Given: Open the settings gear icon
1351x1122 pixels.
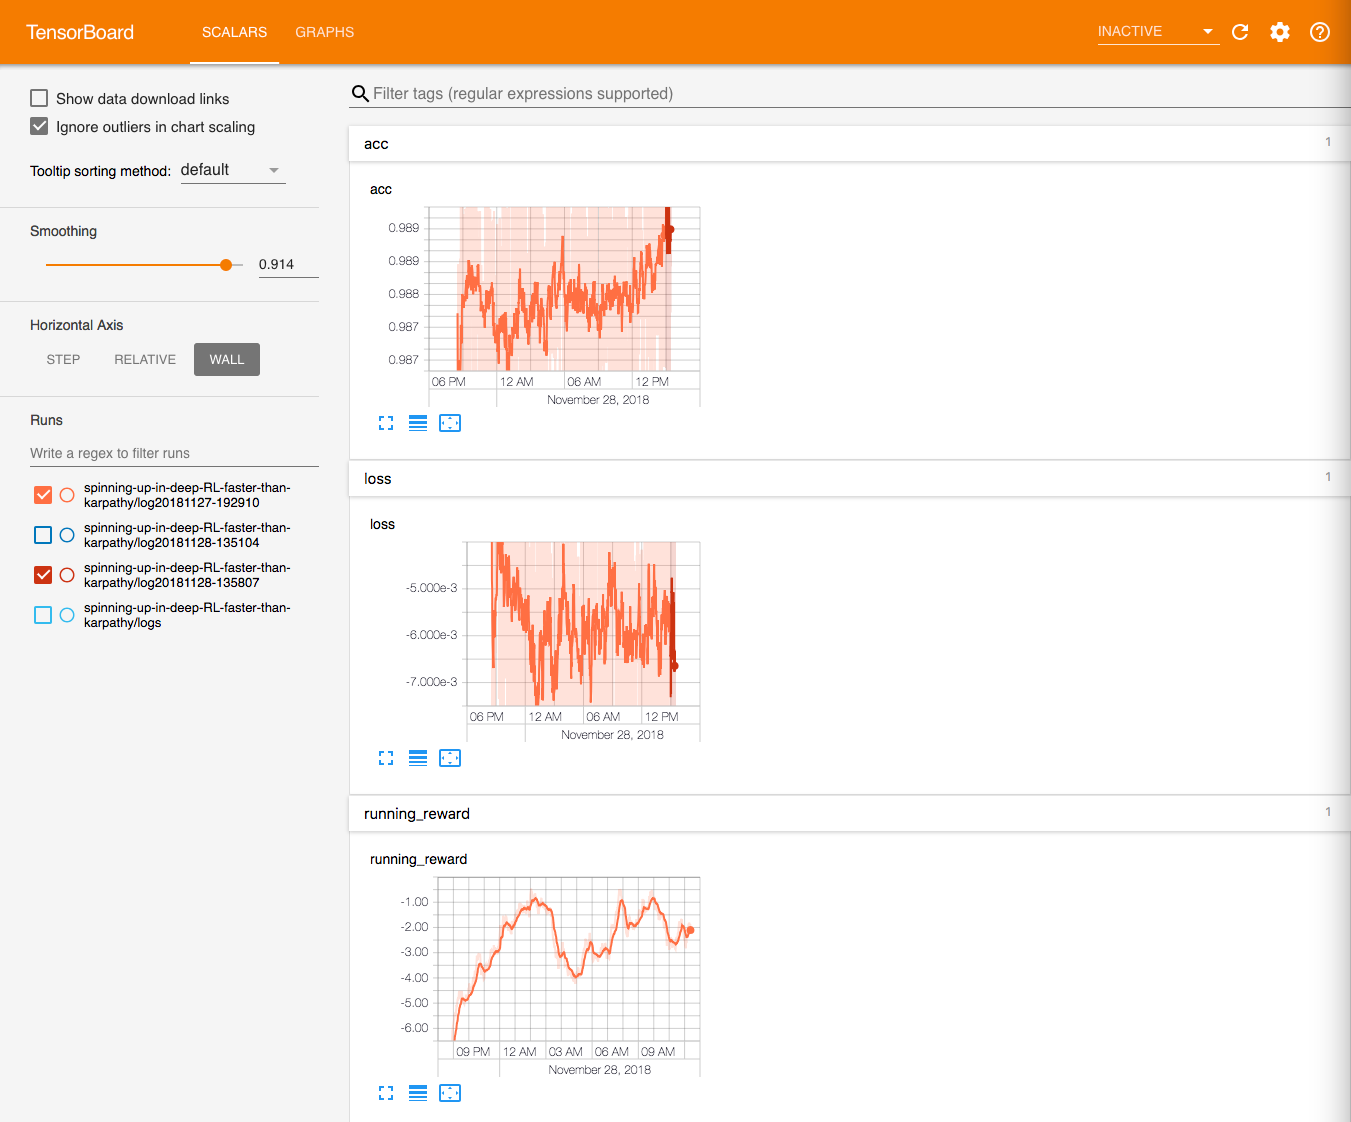Looking at the screenshot, I should [x=1280, y=32].
